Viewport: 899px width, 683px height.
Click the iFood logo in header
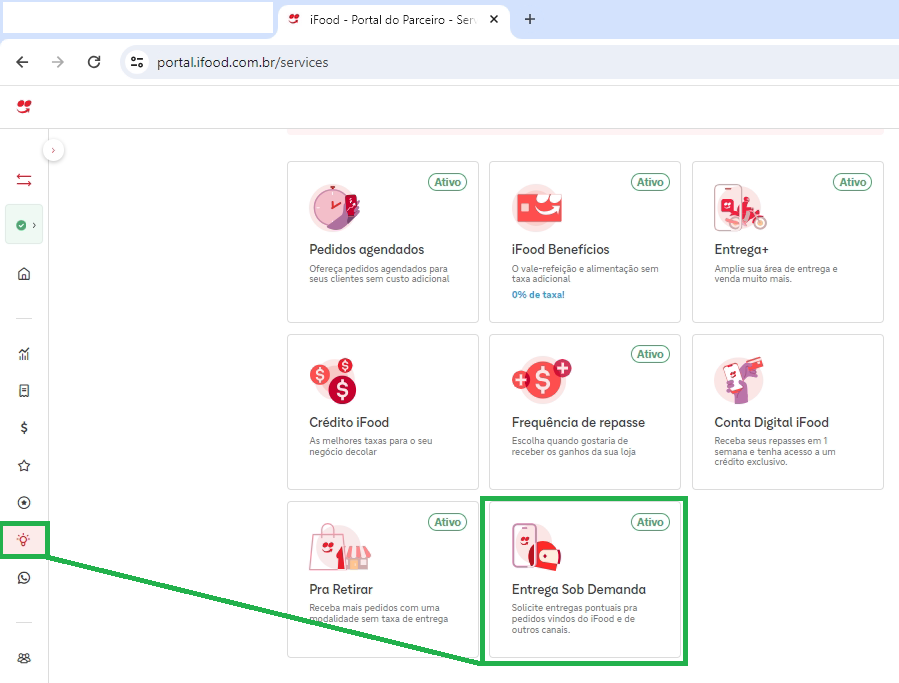24,106
